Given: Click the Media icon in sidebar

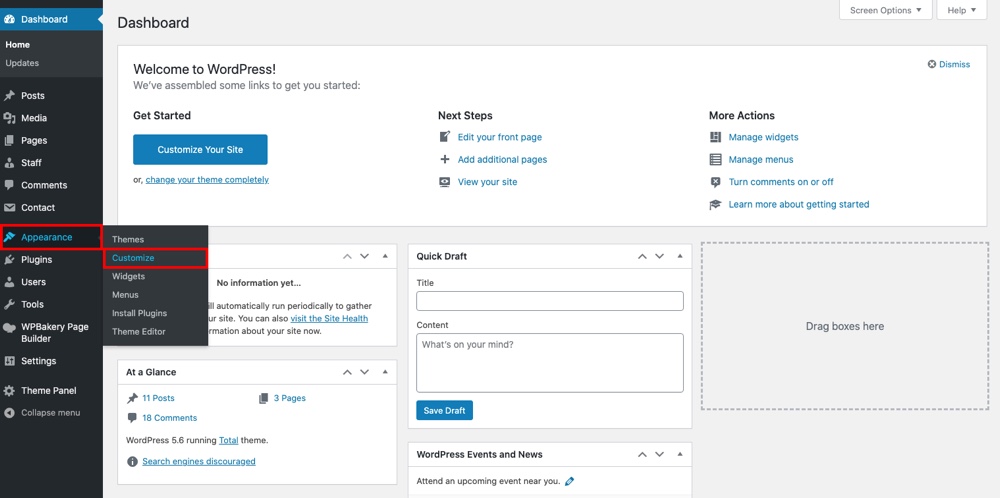Looking at the screenshot, I should coord(9,118).
